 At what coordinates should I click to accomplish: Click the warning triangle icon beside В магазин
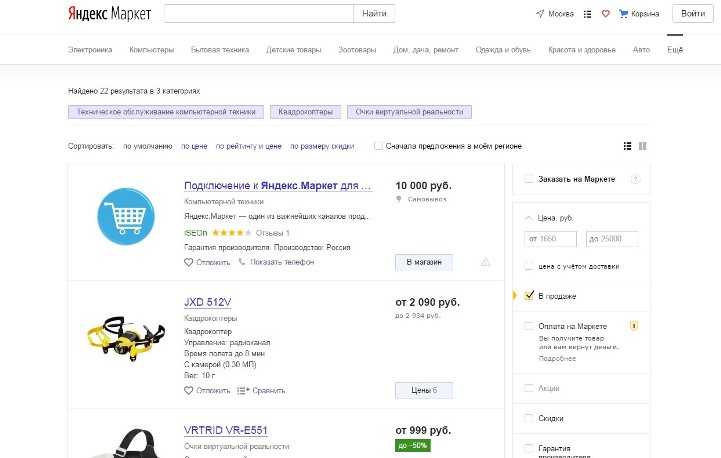[485, 262]
